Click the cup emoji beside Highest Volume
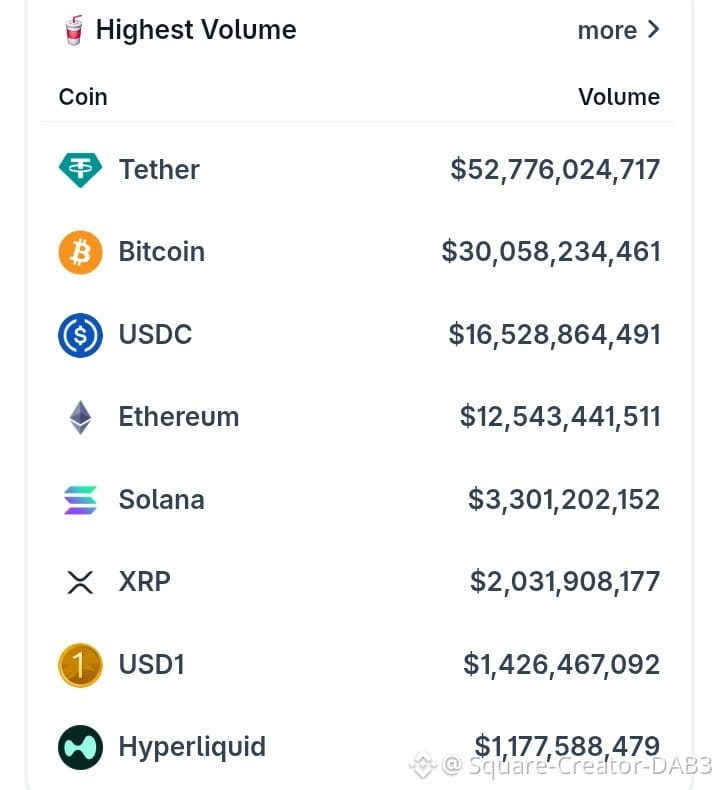The image size is (720, 790). click(74, 30)
